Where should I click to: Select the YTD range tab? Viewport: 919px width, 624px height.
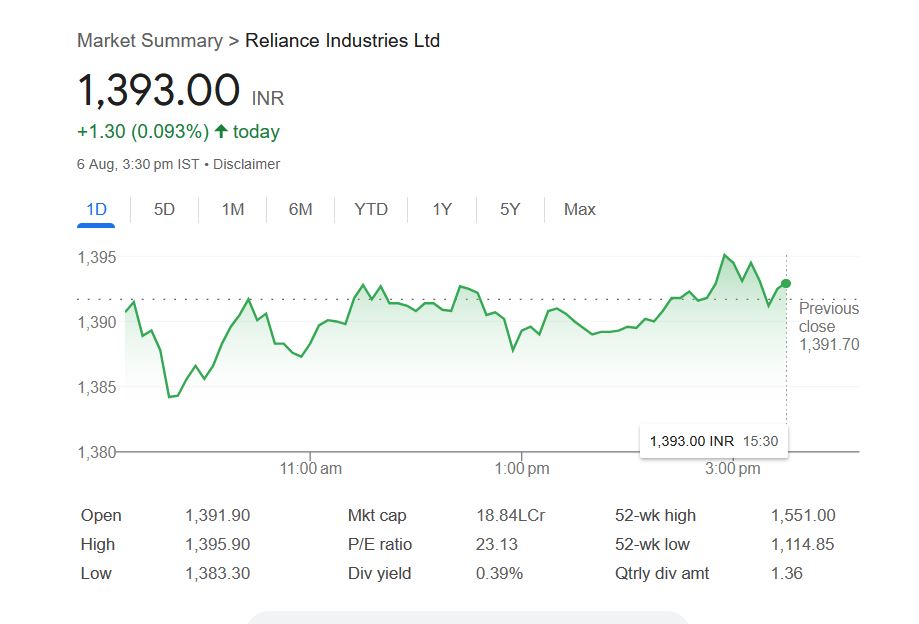click(371, 209)
